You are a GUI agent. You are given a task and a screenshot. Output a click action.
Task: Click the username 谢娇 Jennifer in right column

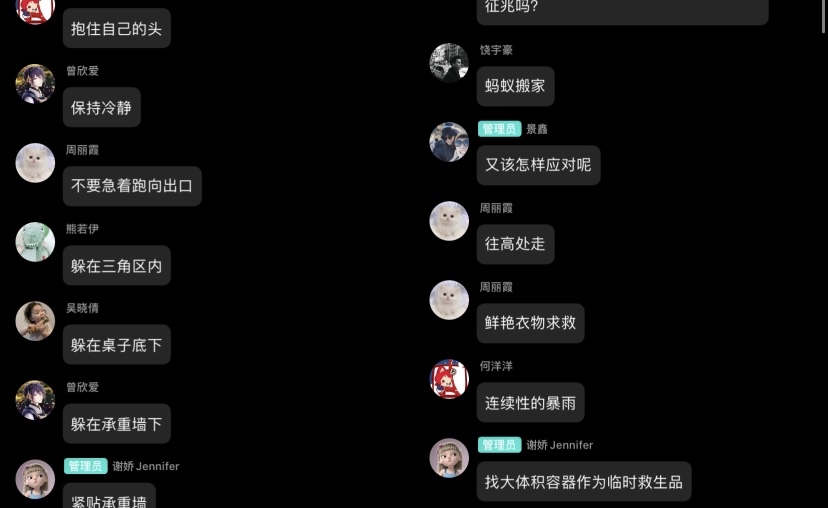click(x=560, y=445)
